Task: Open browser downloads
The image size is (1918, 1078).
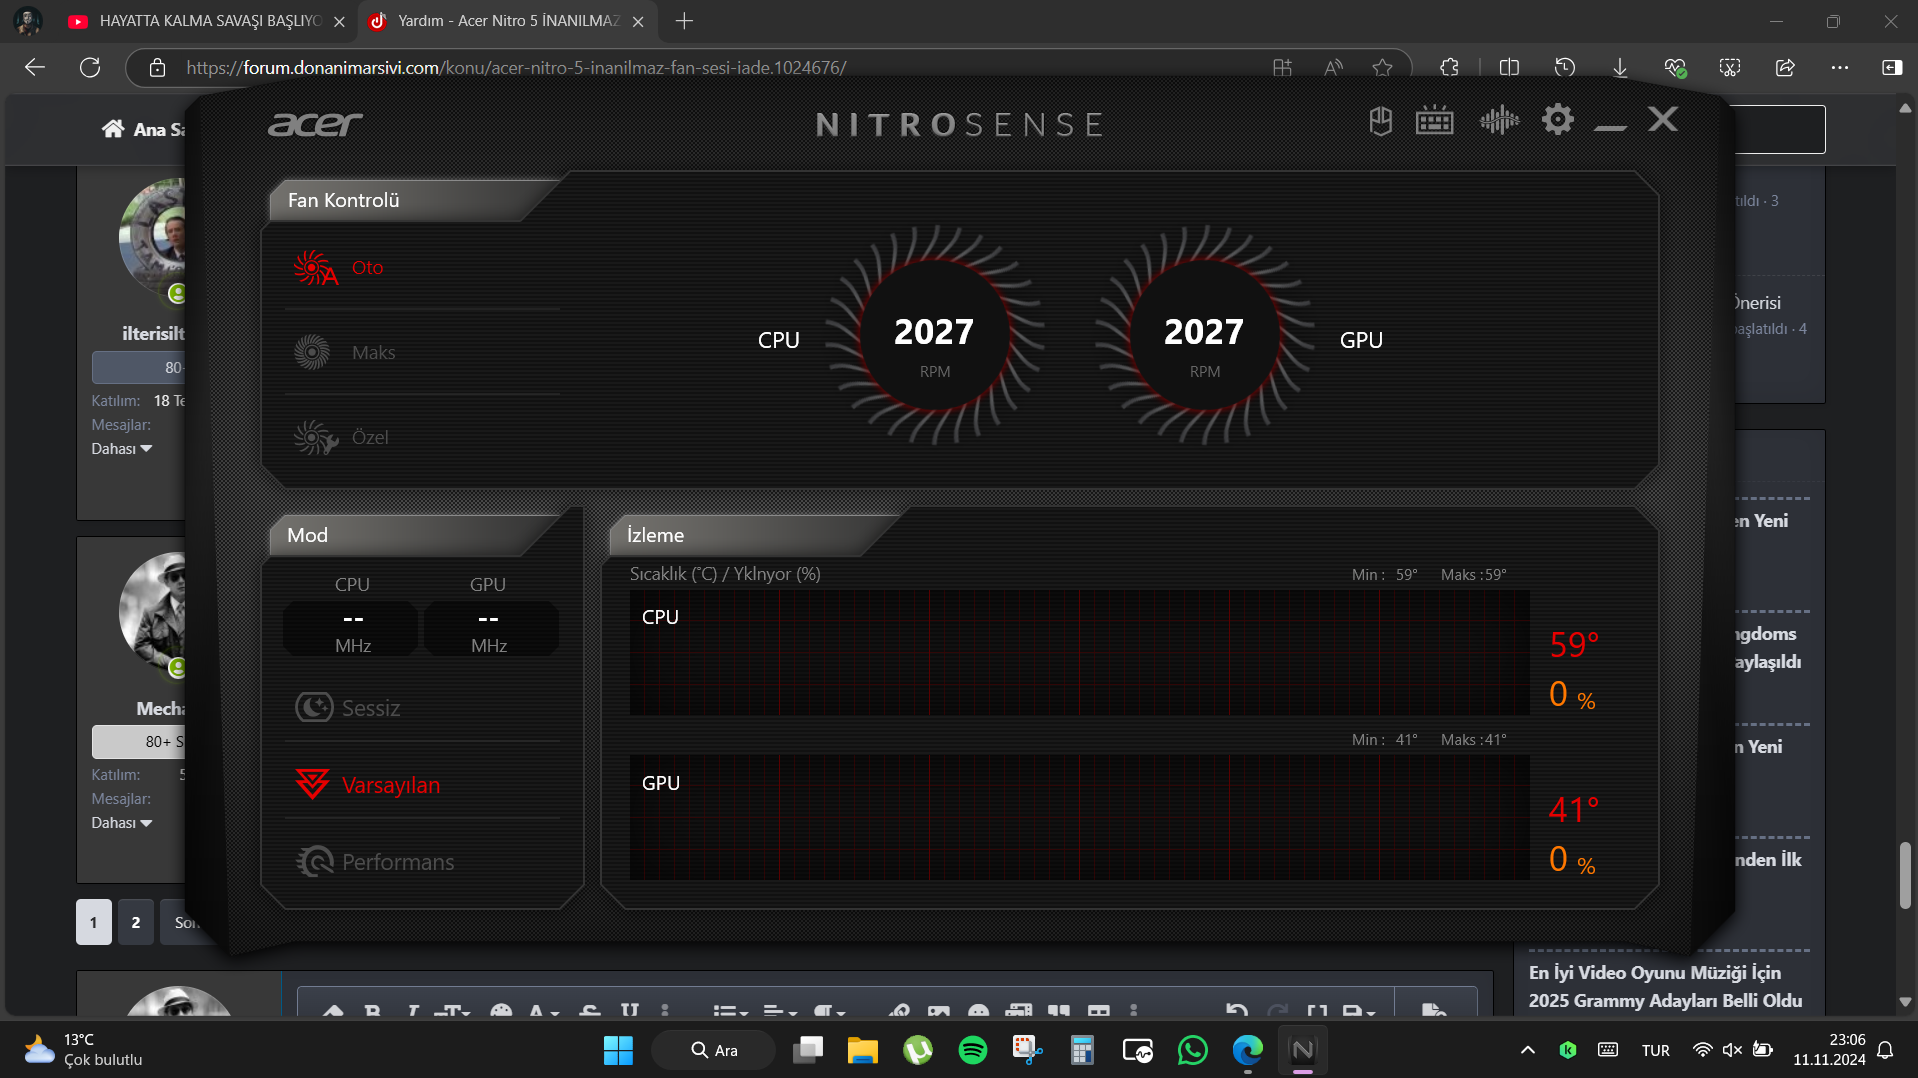Action: 1620,67
